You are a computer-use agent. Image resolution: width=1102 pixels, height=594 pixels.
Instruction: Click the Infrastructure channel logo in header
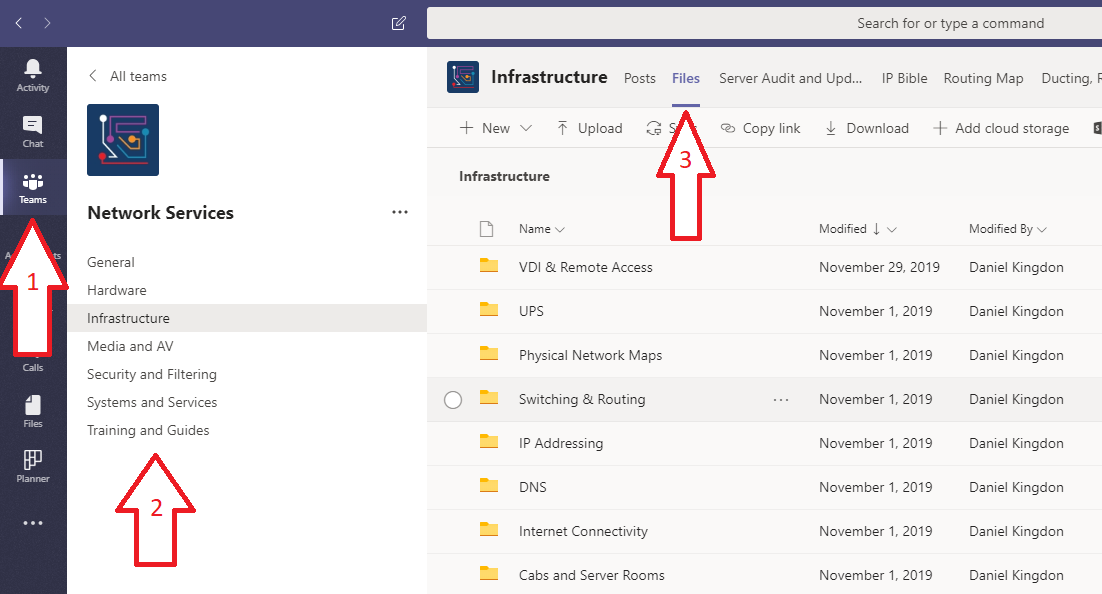click(463, 77)
